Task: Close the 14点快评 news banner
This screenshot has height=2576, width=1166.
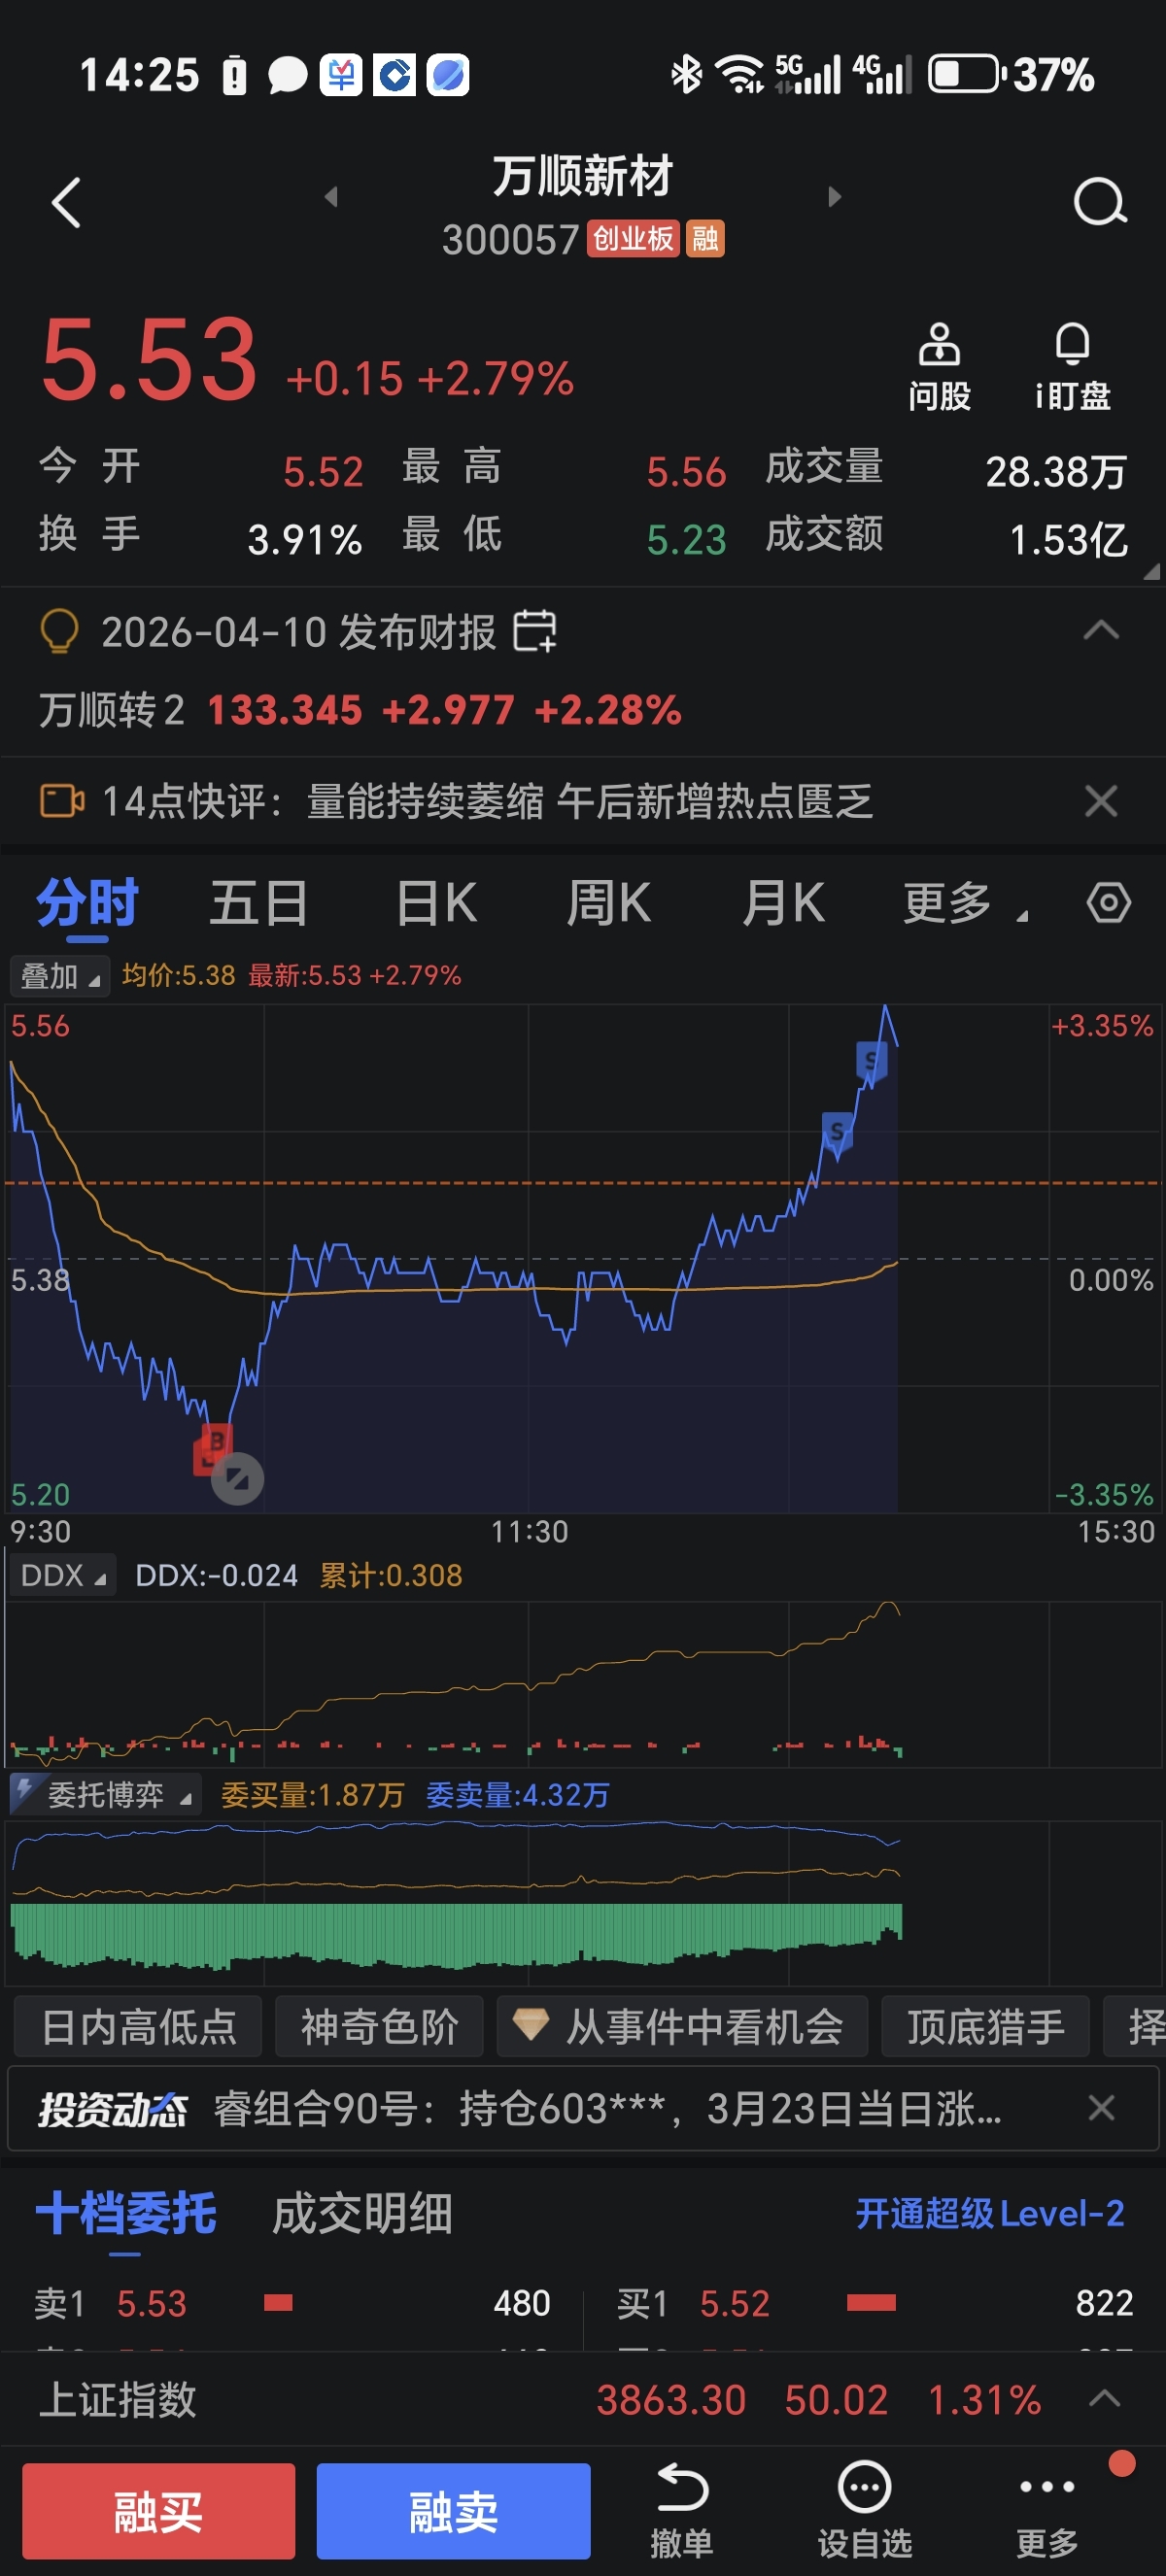Action: click(x=1101, y=801)
